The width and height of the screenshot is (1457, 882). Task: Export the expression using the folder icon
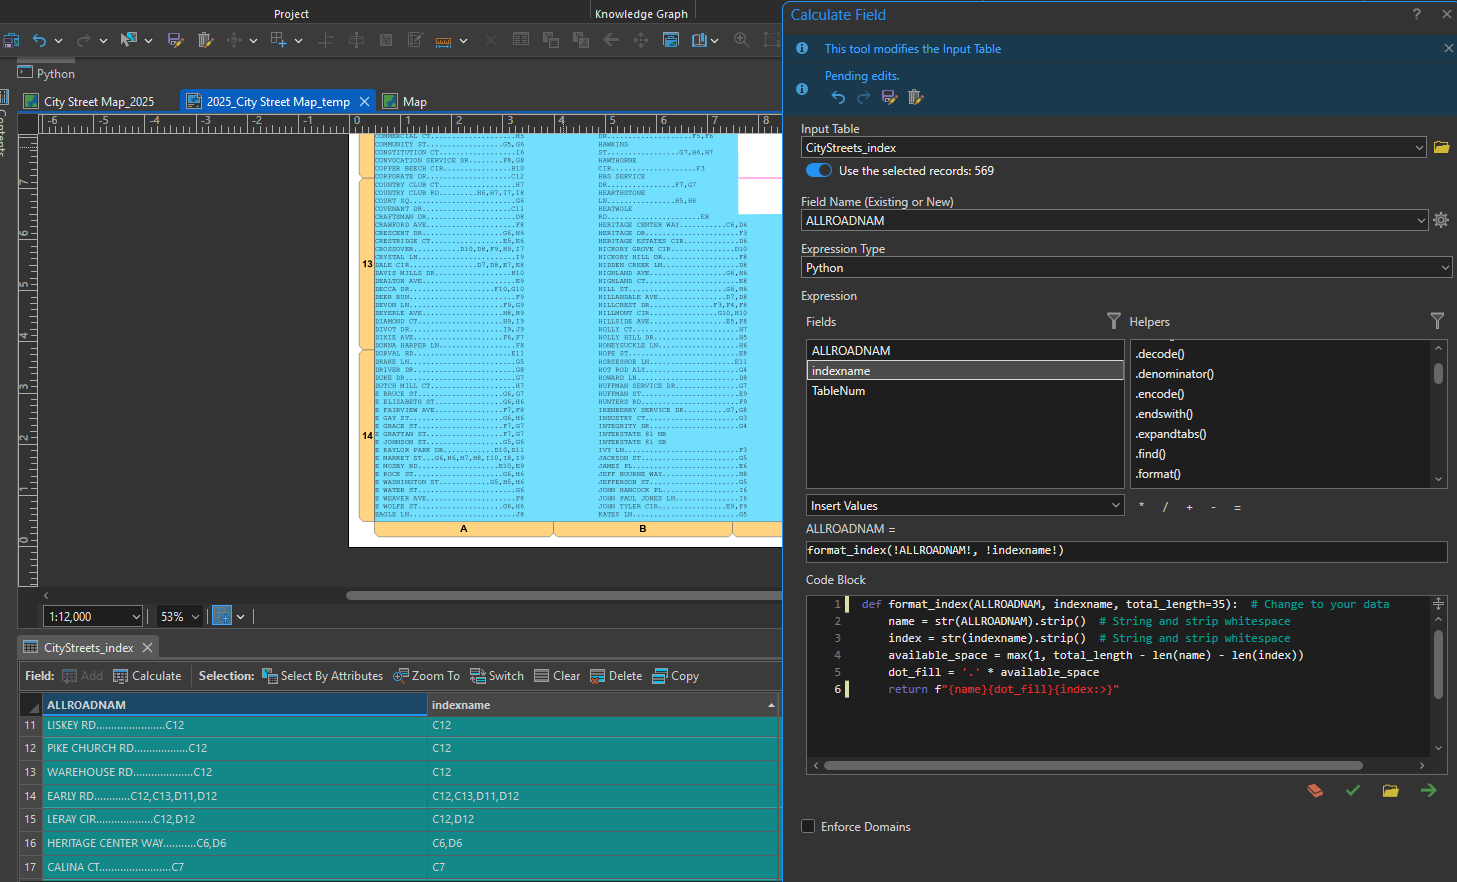pyautogui.click(x=1390, y=790)
